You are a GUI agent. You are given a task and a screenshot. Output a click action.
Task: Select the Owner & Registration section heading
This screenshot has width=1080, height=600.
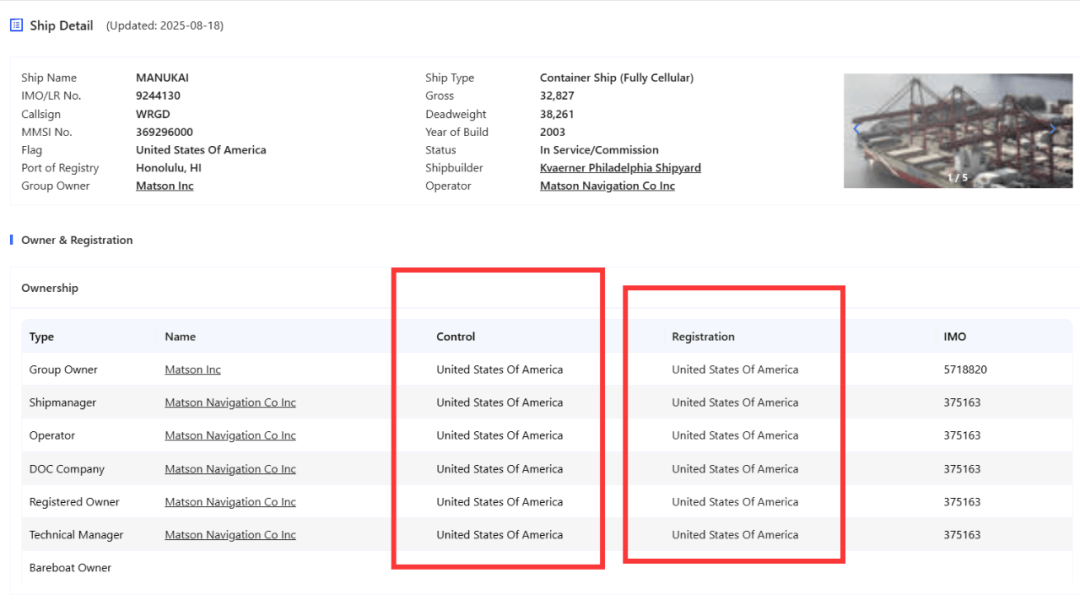(x=77, y=240)
